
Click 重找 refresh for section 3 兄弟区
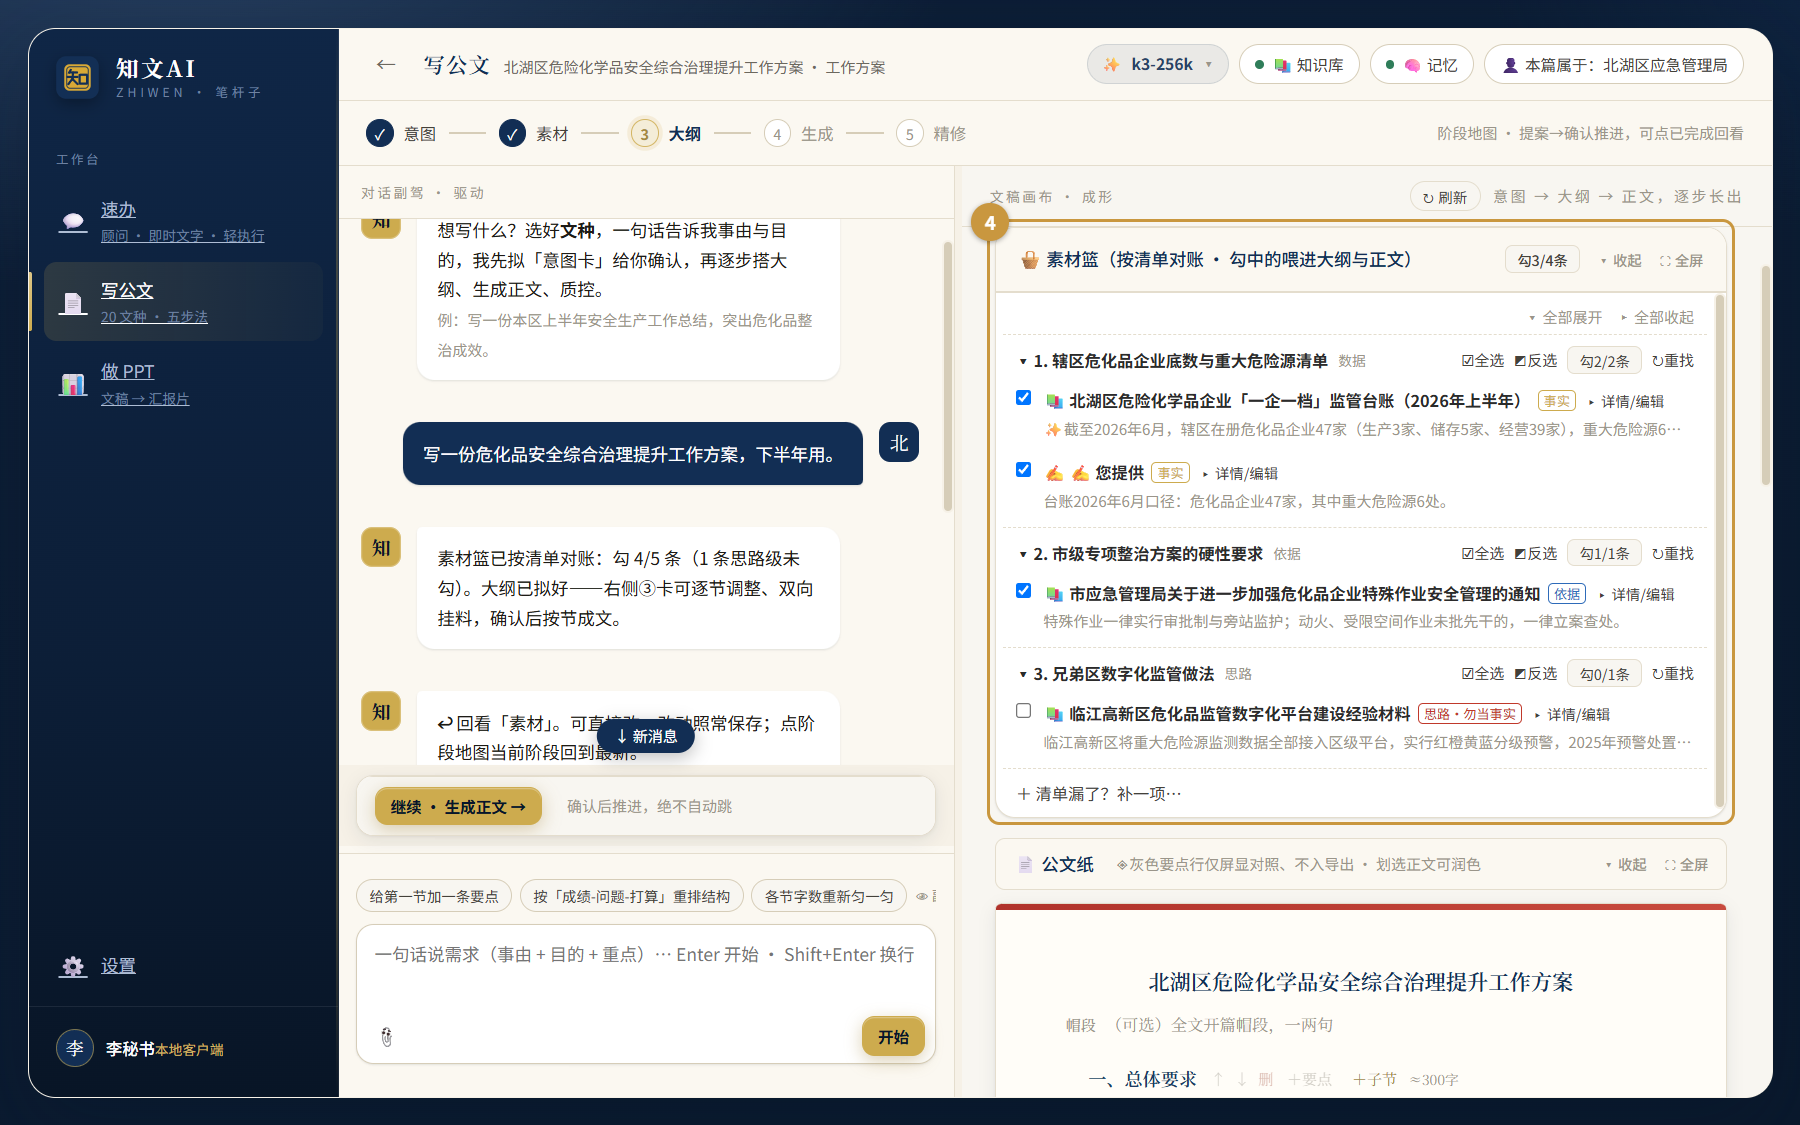tap(1673, 673)
